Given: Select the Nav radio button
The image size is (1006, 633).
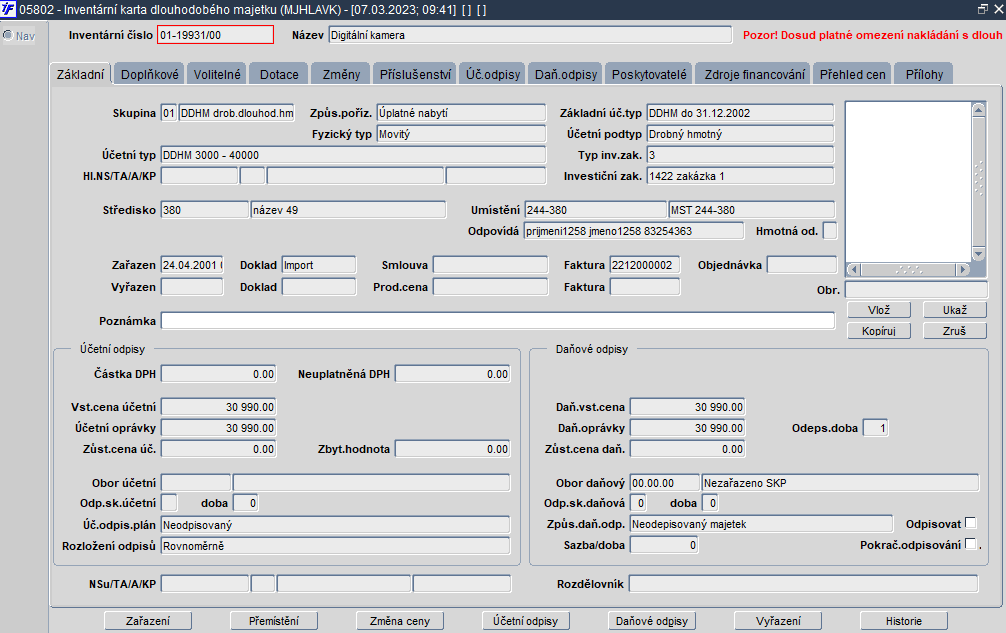Looking at the screenshot, I should pos(8,36).
